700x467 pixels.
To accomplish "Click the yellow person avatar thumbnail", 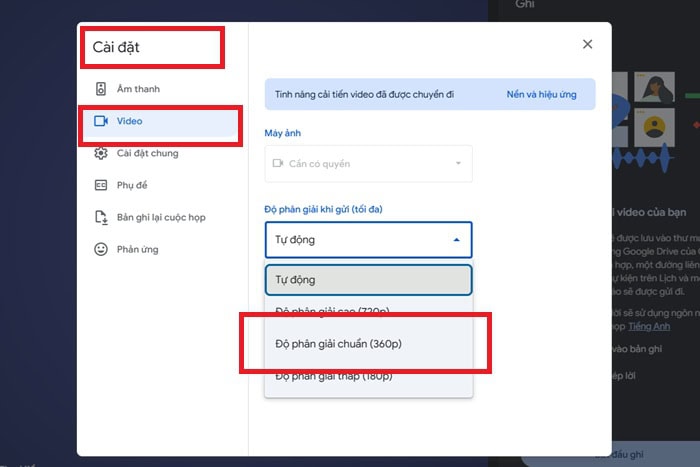I will click(654, 127).
